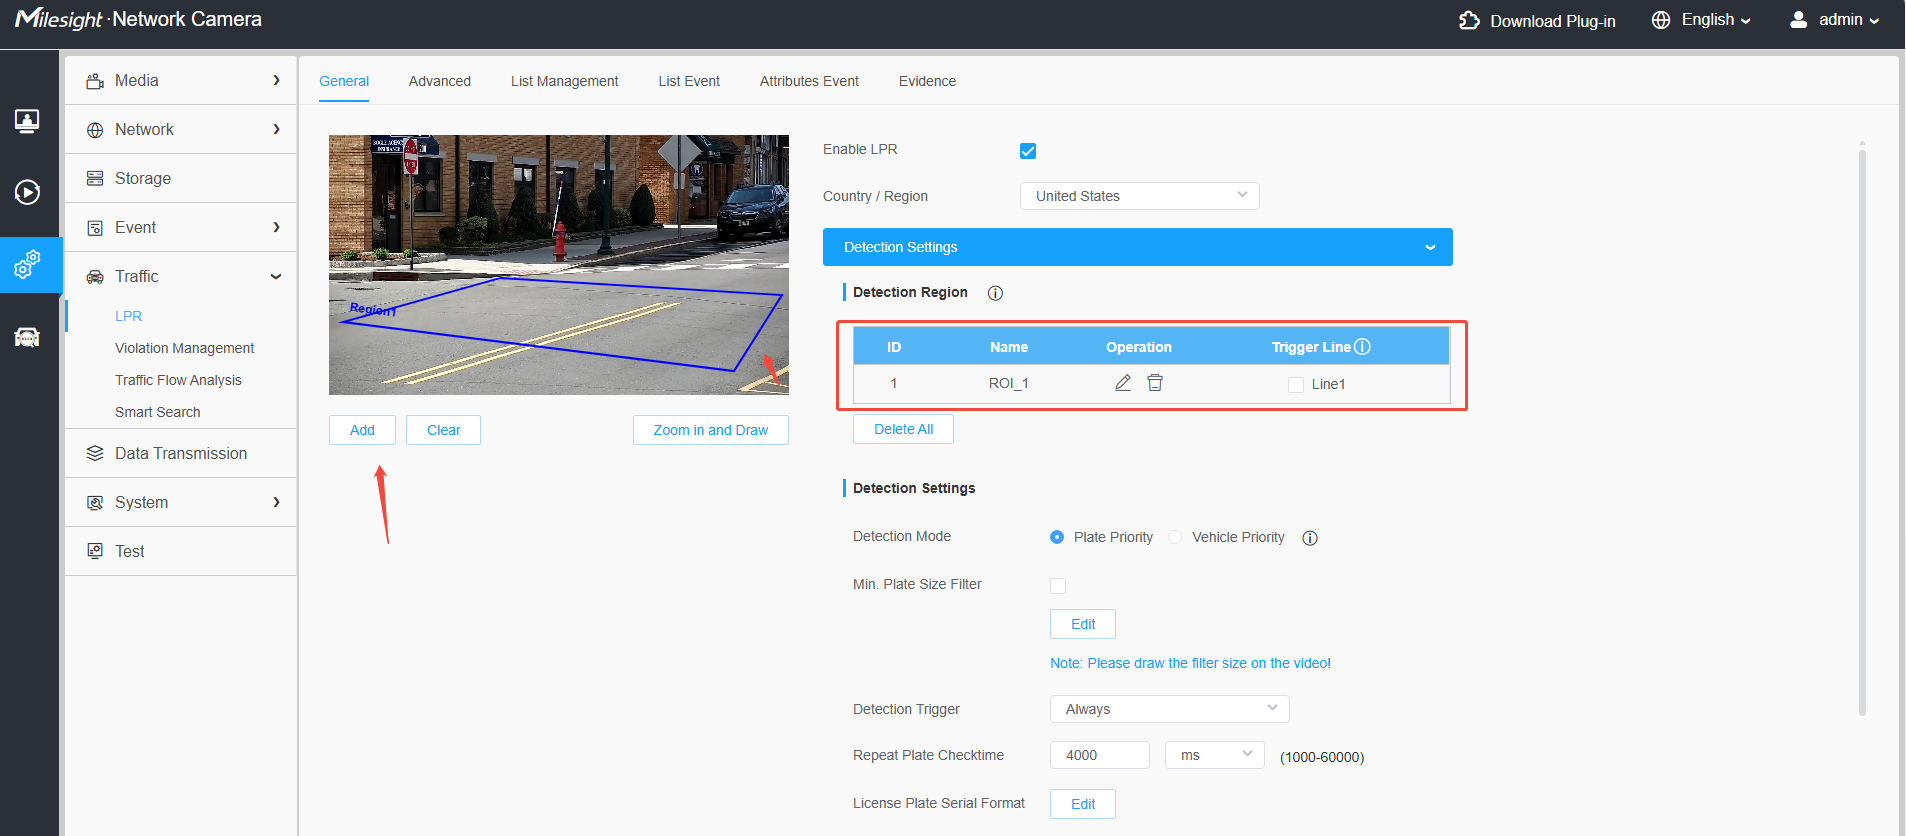Enable the Line1 trigger line checkbox
This screenshot has width=1906, height=836.
point(1296,385)
